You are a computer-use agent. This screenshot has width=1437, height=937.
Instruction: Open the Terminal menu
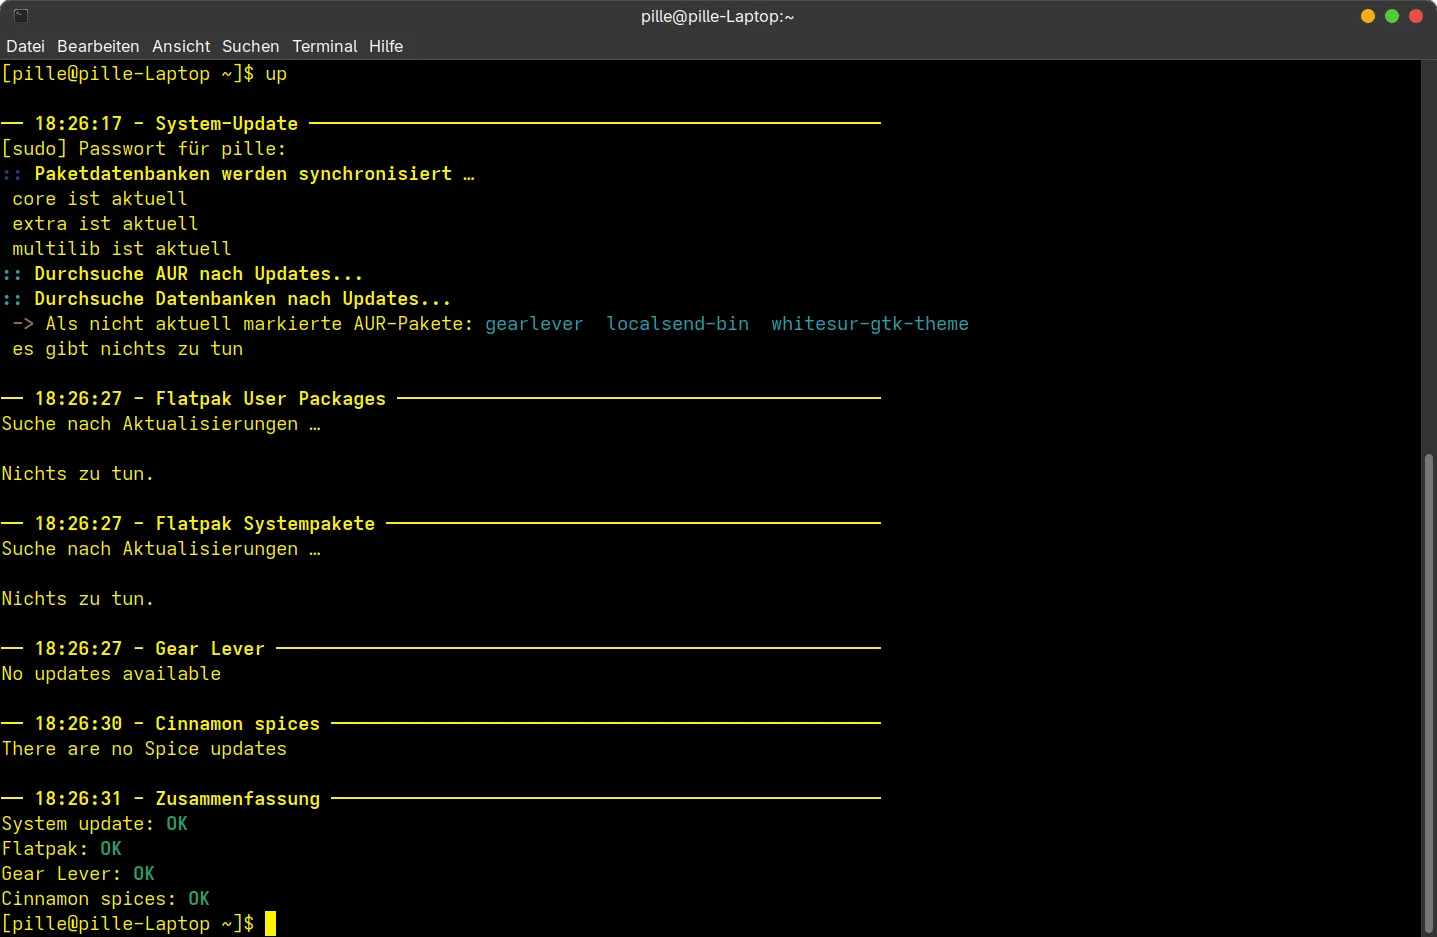pos(324,46)
